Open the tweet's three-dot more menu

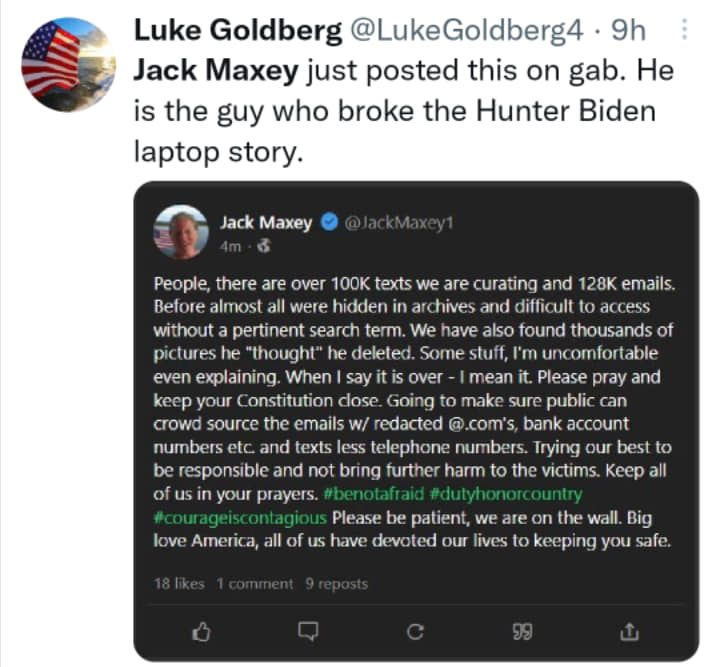coord(684,30)
